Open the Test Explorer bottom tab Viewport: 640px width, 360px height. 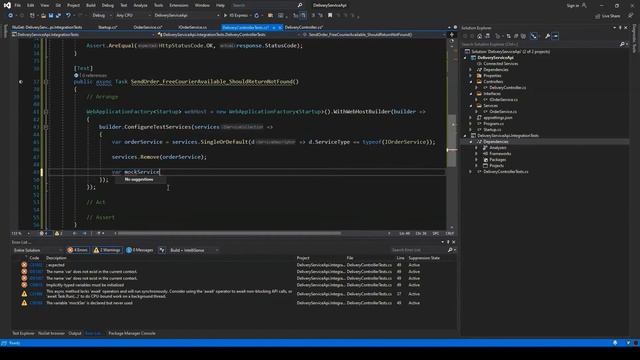[x=23, y=333]
